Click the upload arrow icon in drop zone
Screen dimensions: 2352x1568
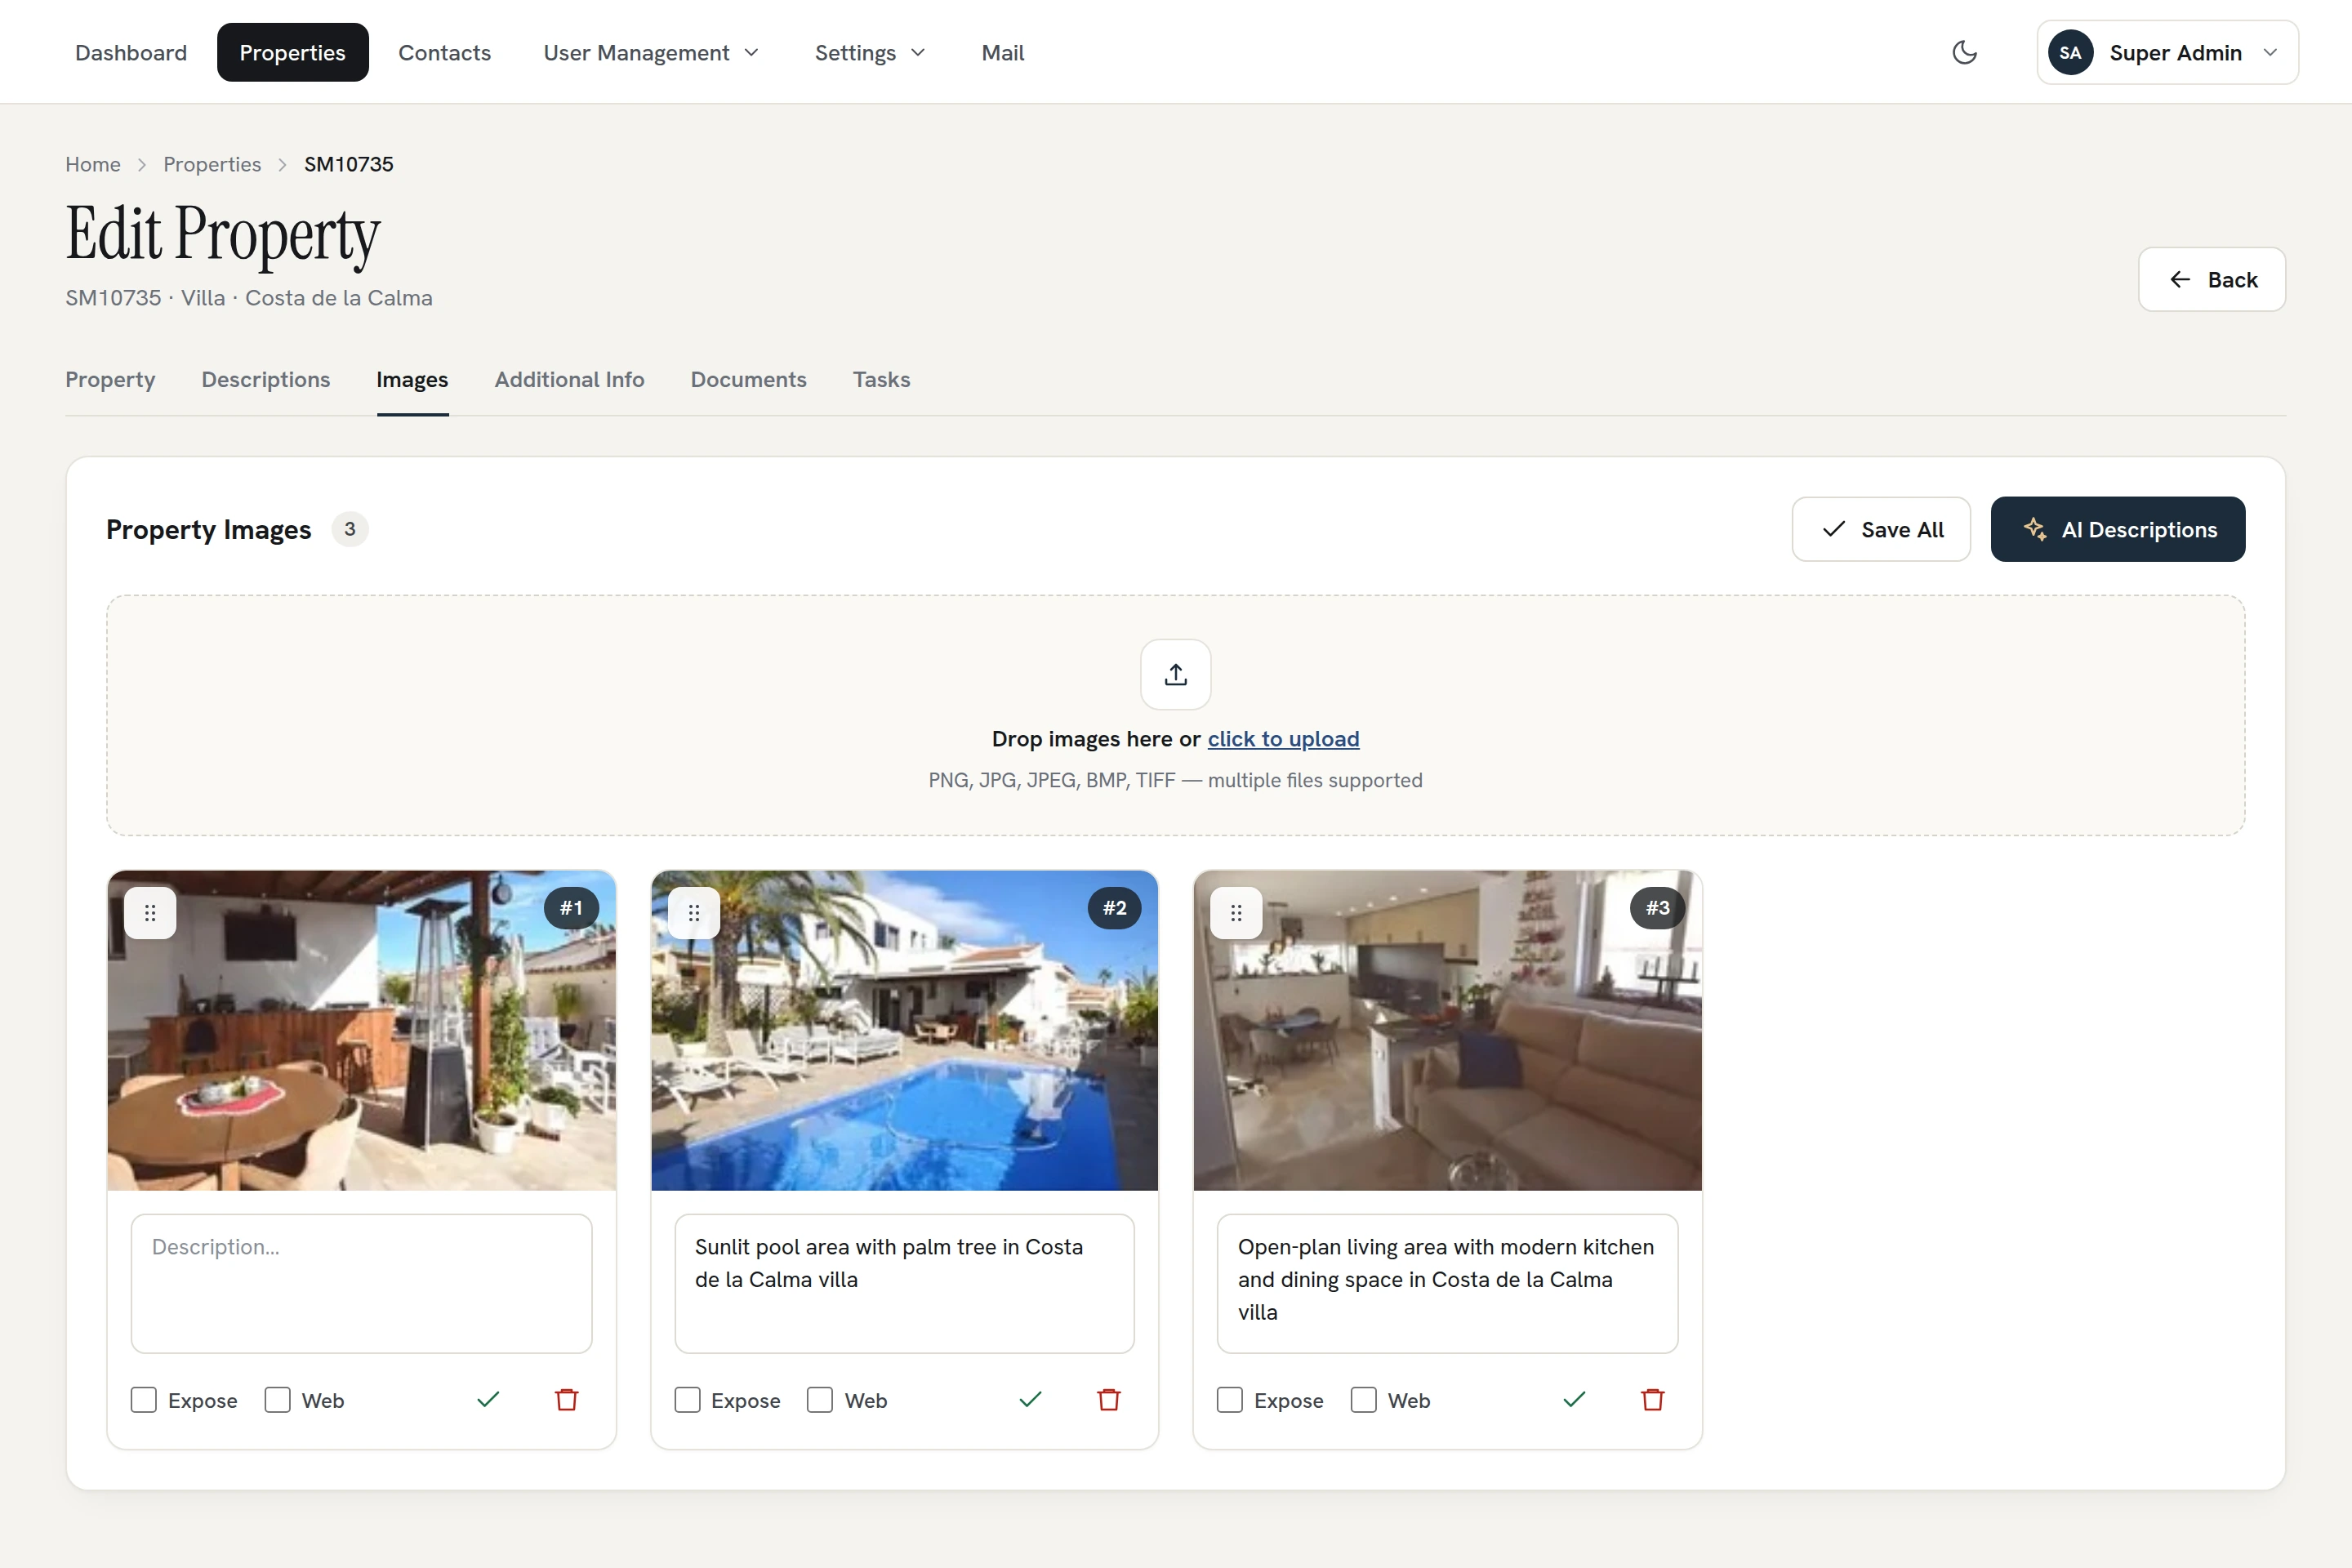tap(1176, 674)
